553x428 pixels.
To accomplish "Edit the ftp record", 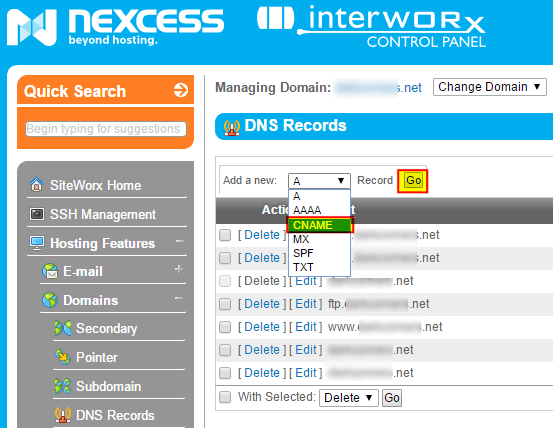I will pos(305,304).
